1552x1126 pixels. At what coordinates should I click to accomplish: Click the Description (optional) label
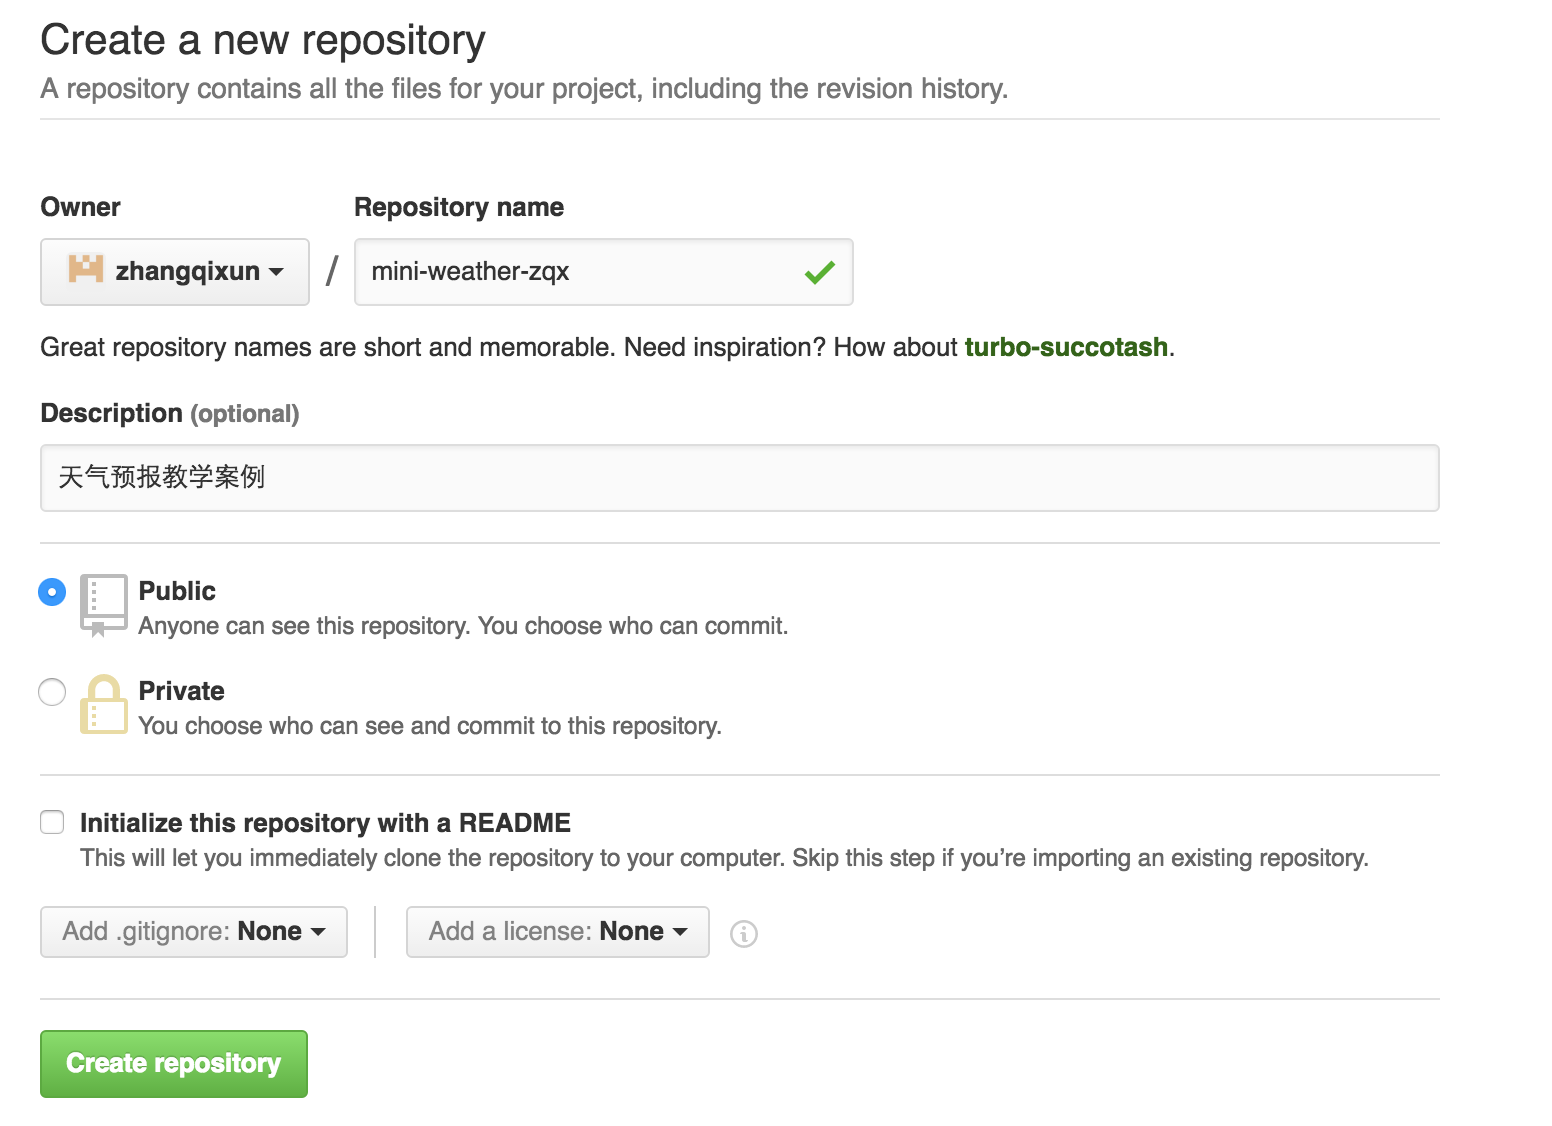pyautogui.click(x=170, y=413)
